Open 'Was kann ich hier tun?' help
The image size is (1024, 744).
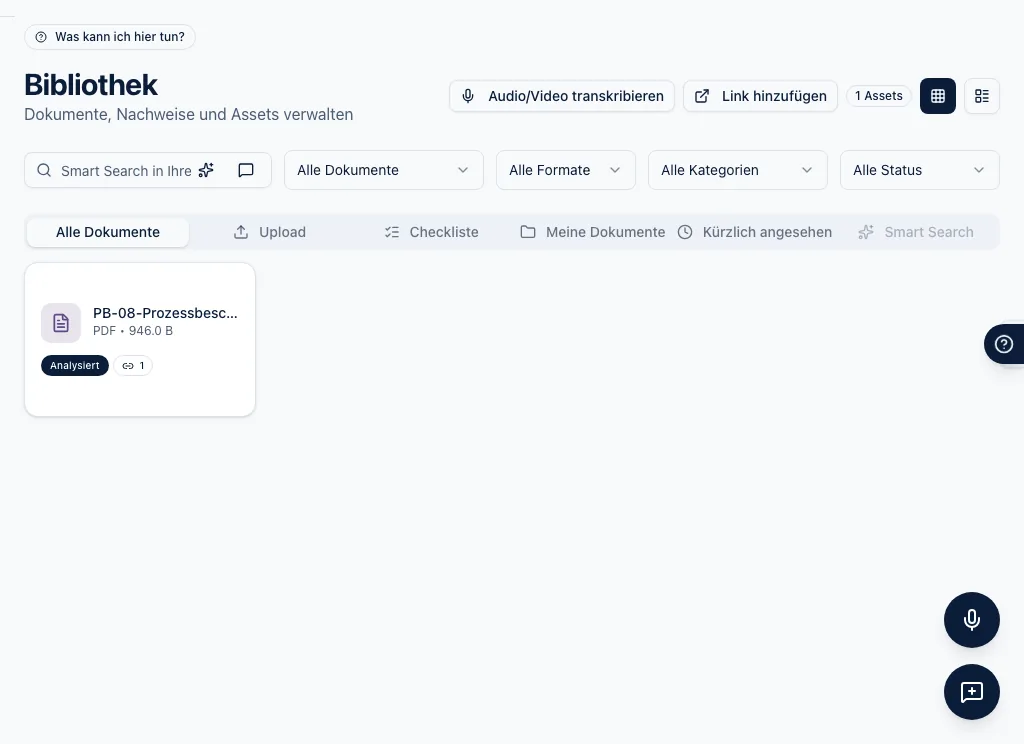coord(110,37)
